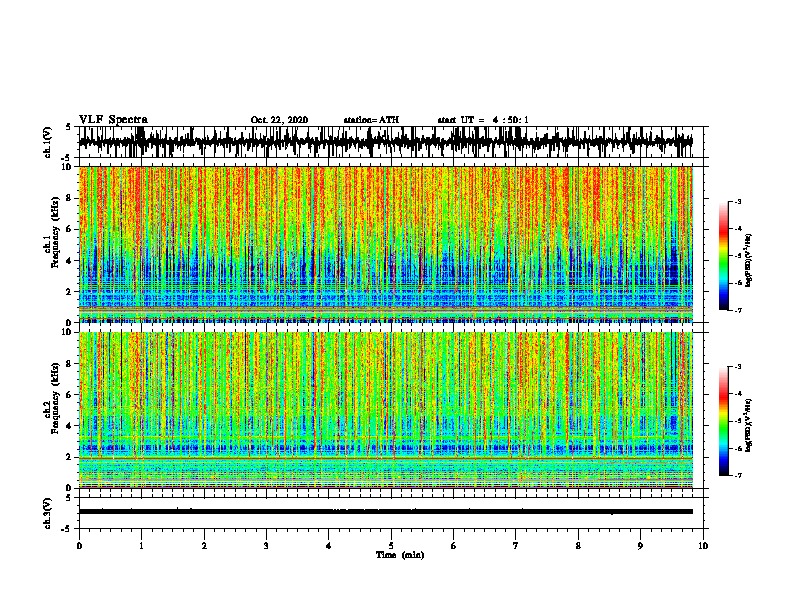Click the "station=ATH" label

[371, 120]
